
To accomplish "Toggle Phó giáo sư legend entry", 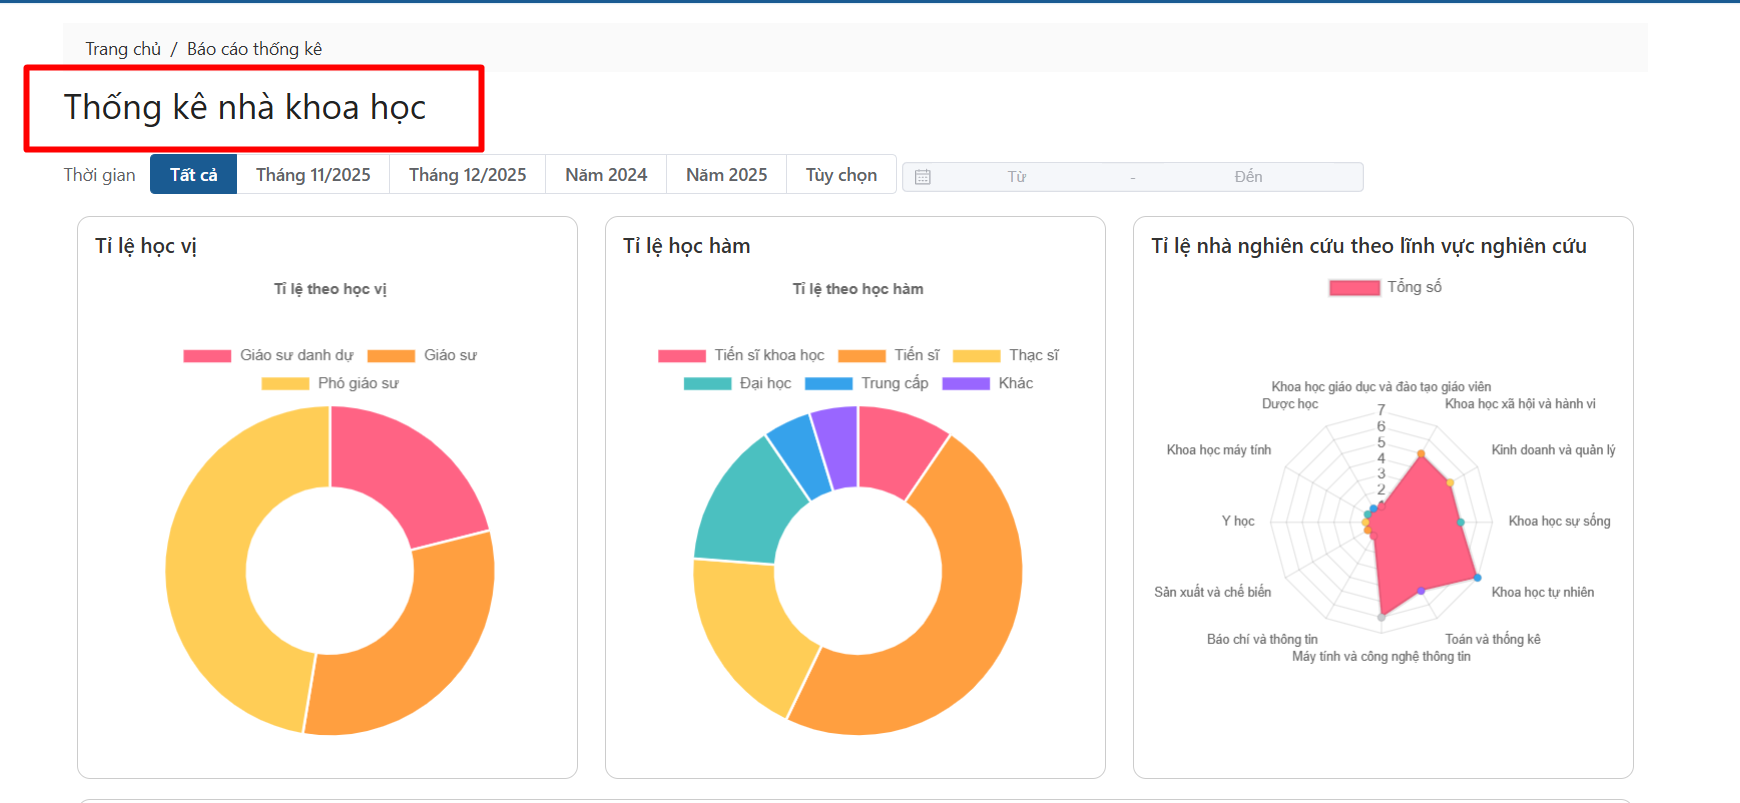I will [330, 384].
